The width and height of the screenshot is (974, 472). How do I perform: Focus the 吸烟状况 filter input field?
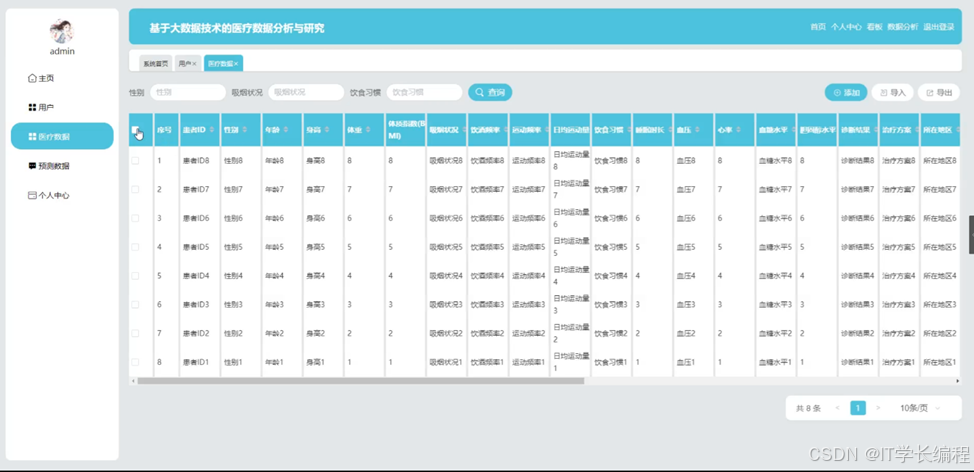[306, 93]
